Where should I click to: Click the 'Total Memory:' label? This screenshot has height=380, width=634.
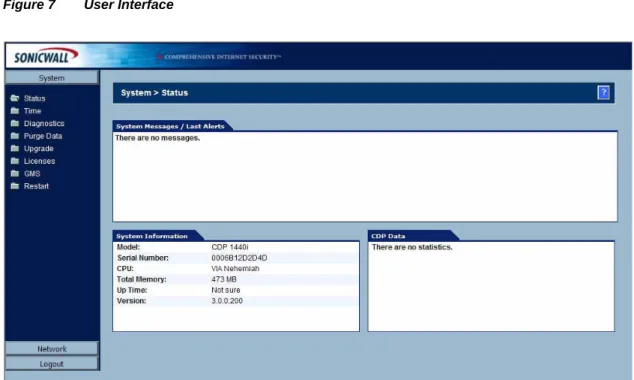pyautogui.click(x=142, y=279)
